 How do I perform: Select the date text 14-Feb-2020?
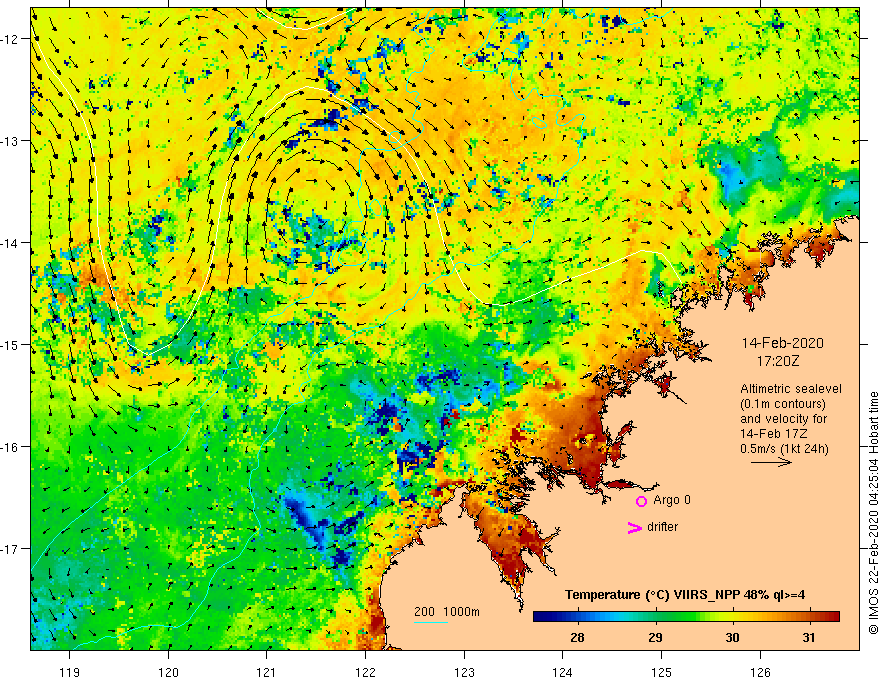point(782,343)
